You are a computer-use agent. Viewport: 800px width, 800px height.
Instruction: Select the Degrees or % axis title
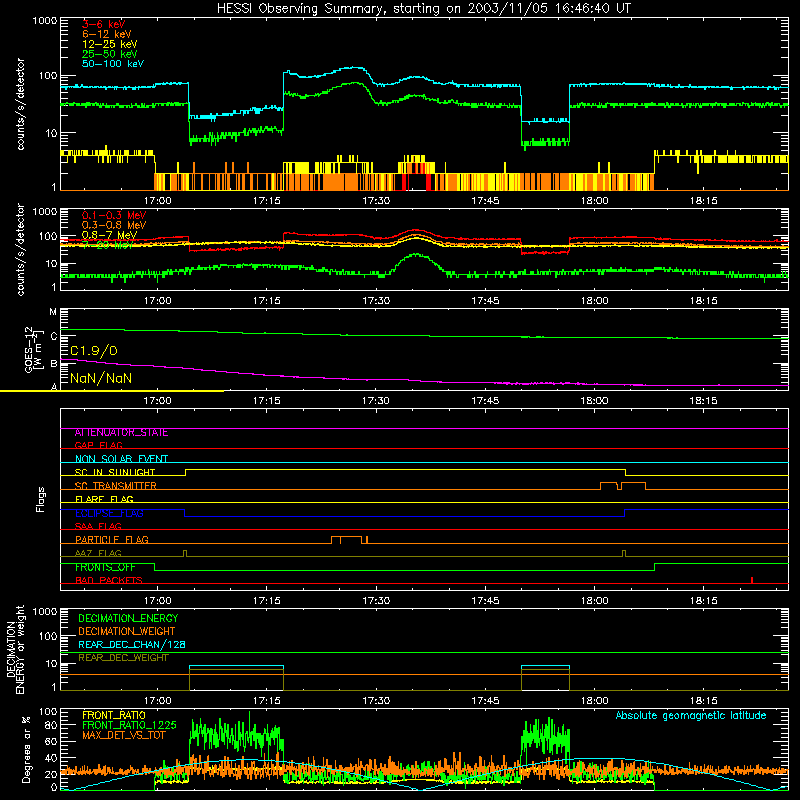[x=26, y=750]
